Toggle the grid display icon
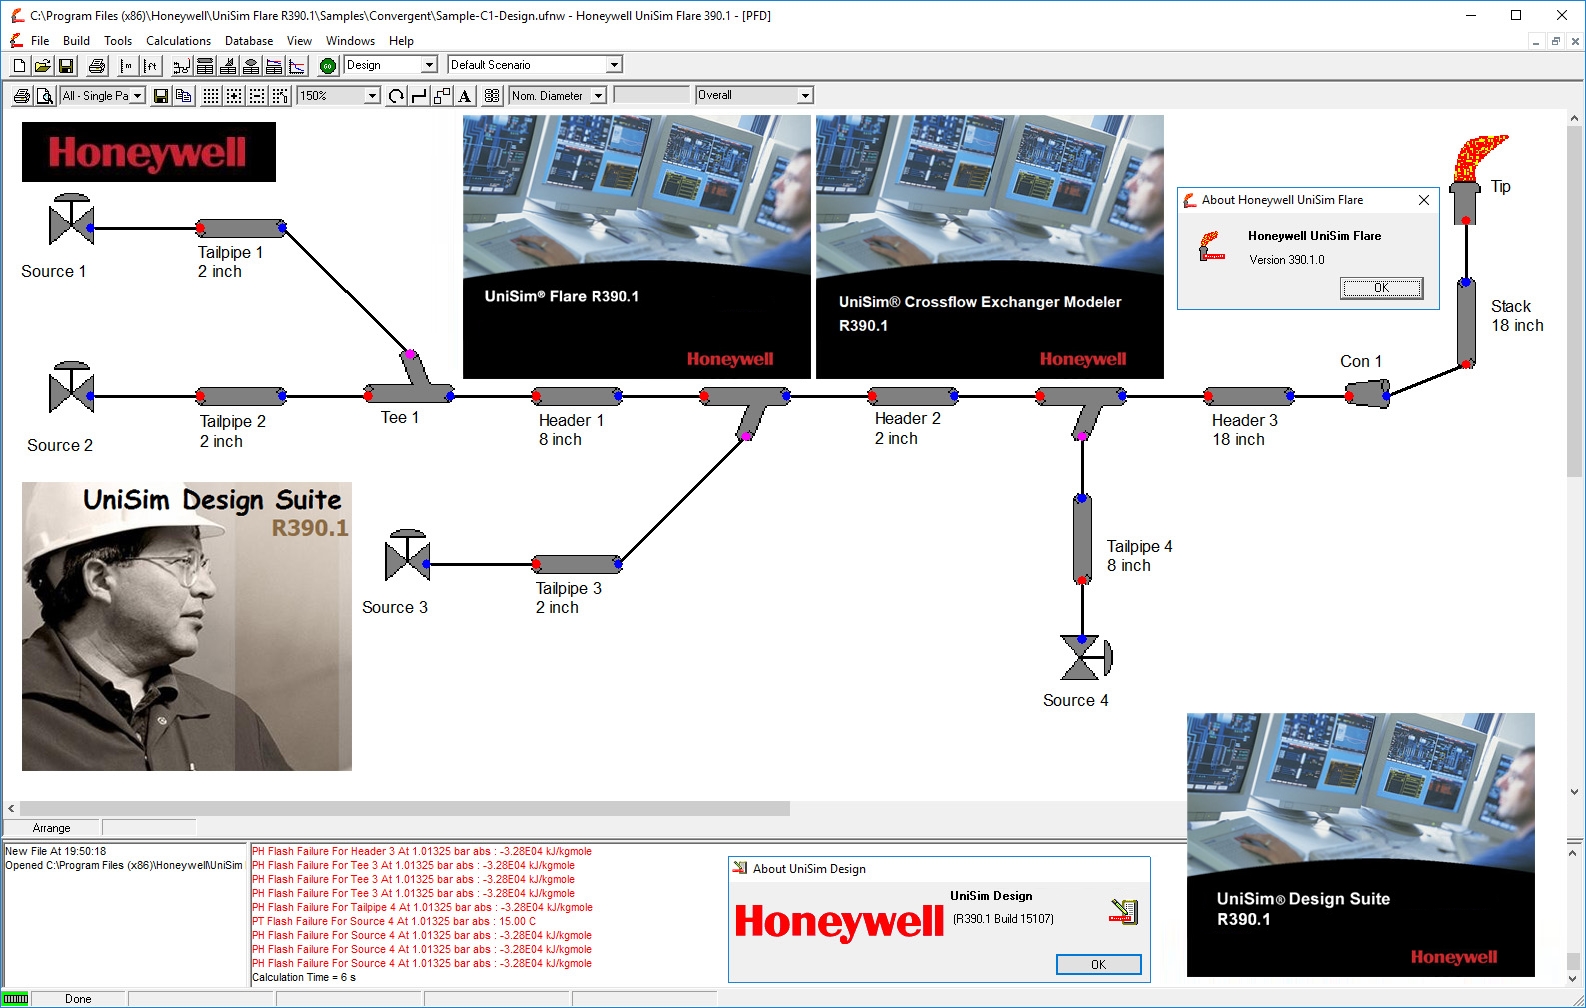Viewport: 1586px width, 1008px height. click(211, 96)
